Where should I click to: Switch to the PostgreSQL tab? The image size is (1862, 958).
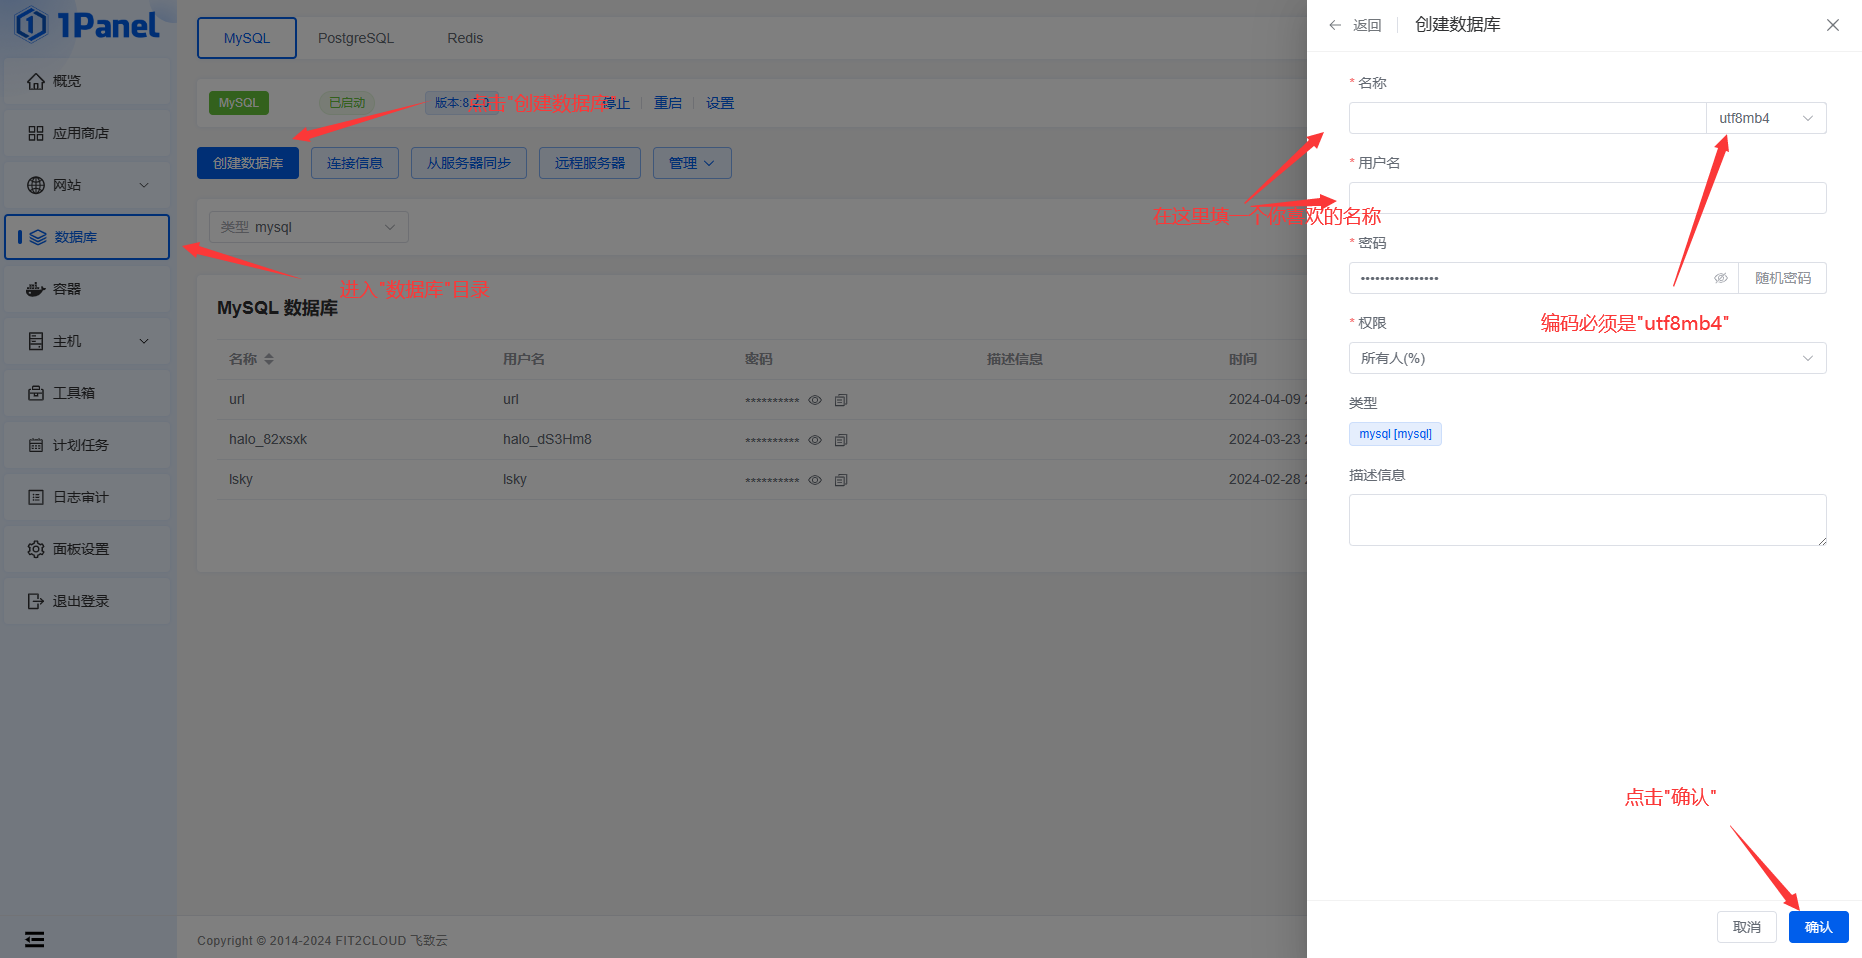point(356,38)
